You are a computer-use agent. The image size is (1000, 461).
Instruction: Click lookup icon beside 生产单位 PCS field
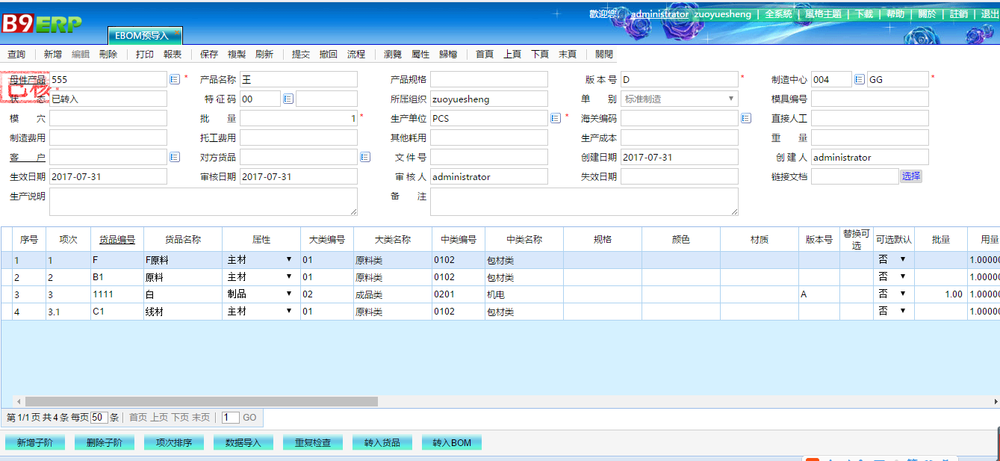555,118
